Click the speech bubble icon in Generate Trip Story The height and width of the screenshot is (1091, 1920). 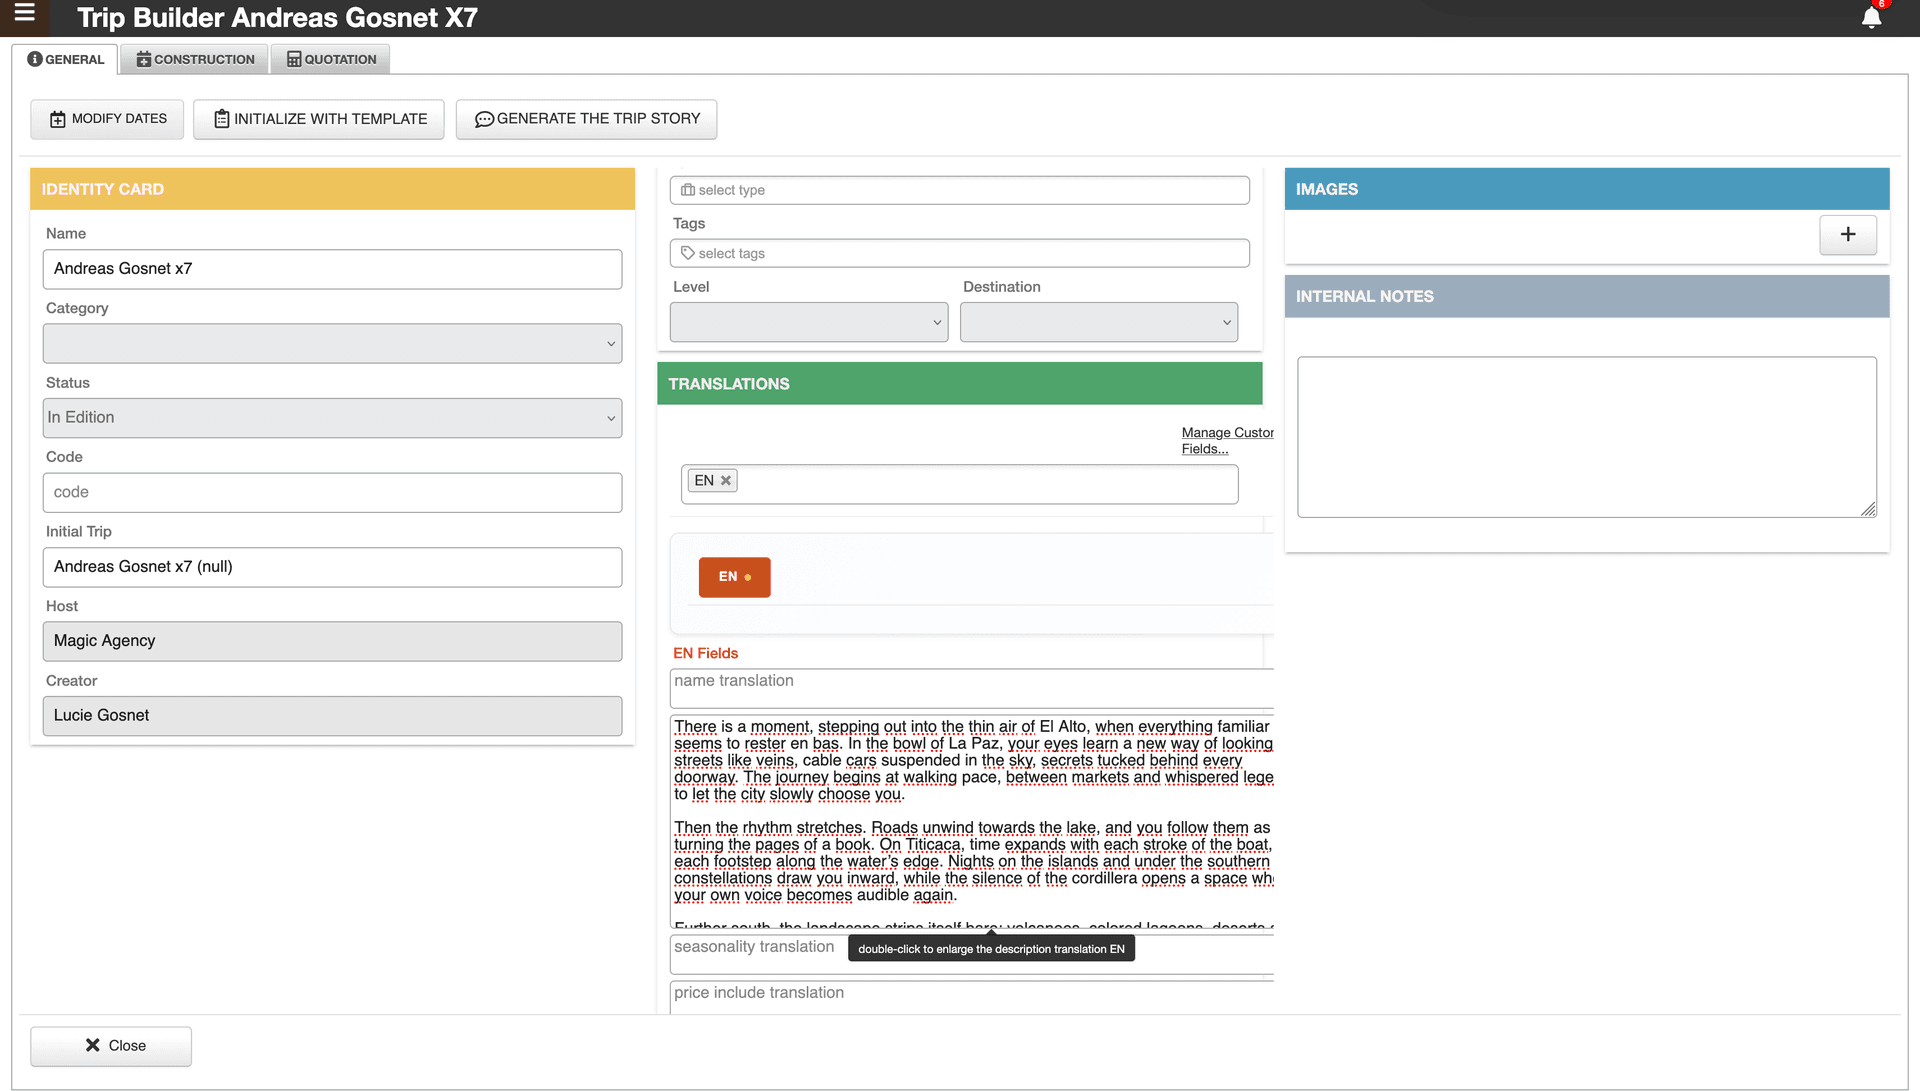pyautogui.click(x=484, y=119)
